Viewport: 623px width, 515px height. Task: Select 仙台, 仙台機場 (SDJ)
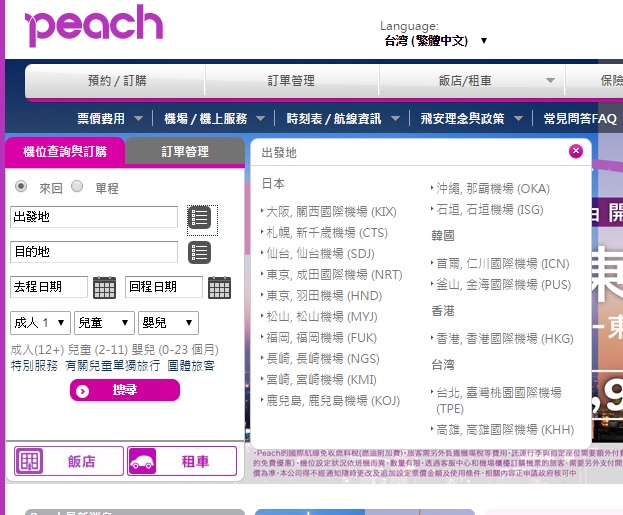point(320,254)
